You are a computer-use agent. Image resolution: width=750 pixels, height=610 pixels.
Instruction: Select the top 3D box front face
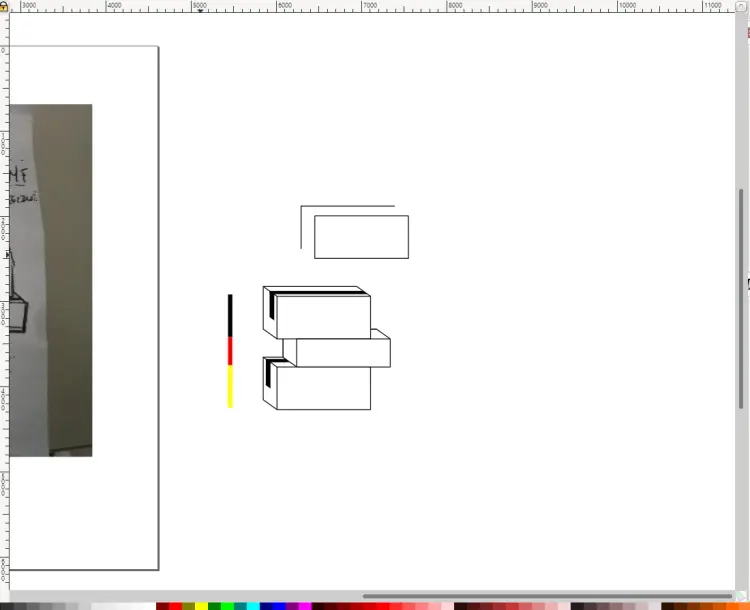[x=324, y=317]
